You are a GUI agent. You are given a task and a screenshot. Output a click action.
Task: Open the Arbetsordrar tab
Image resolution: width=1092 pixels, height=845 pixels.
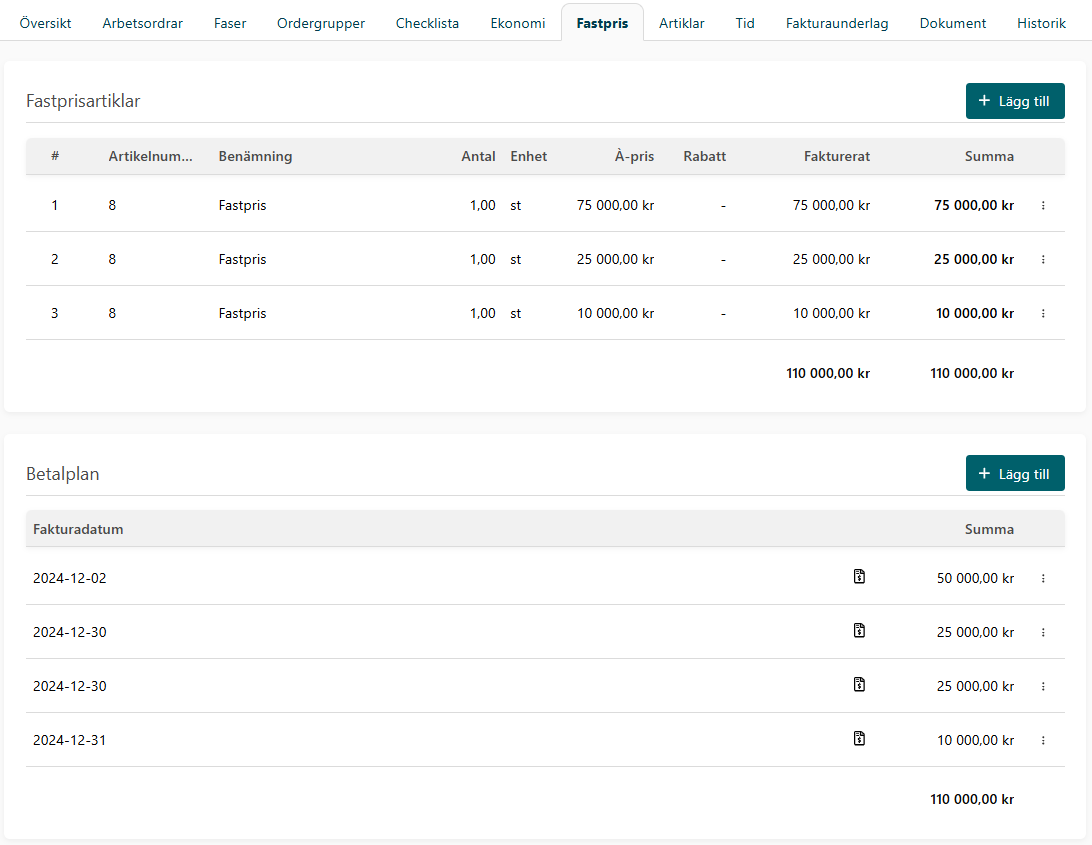142,23
